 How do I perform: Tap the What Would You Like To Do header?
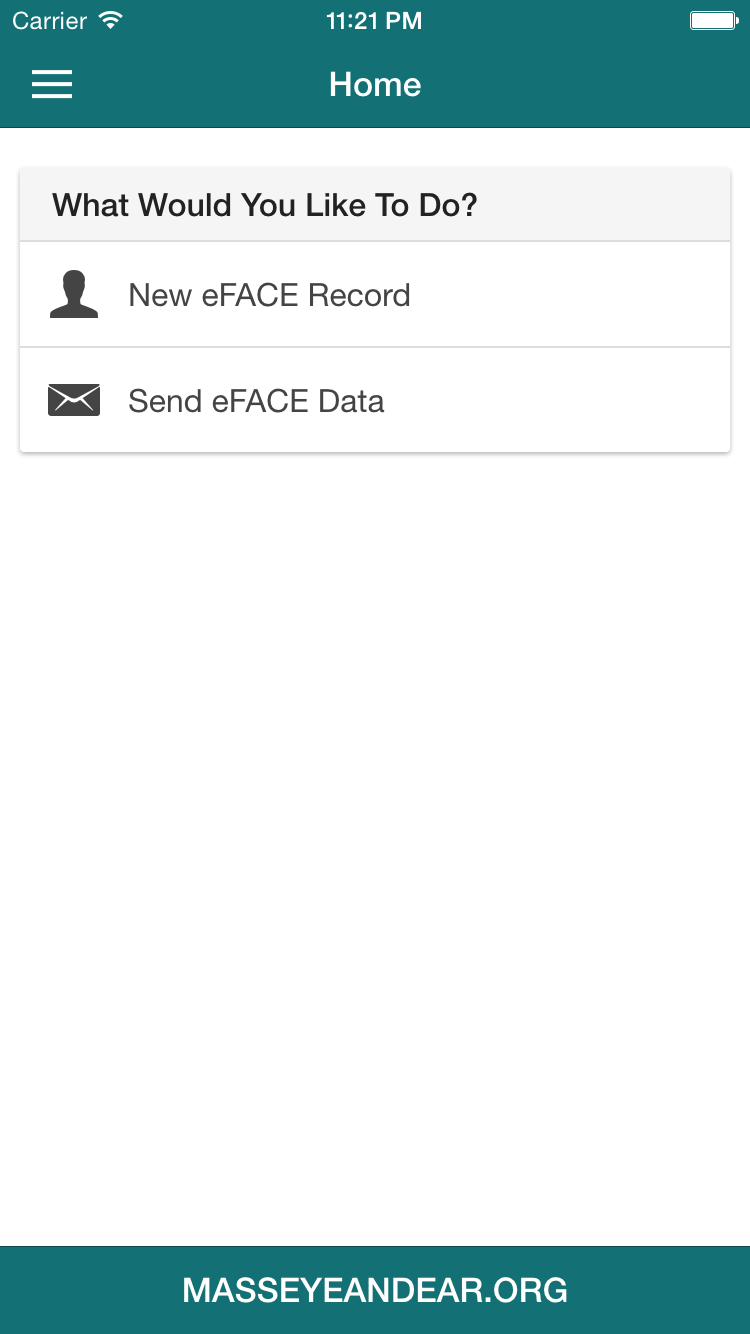point(265,204)
